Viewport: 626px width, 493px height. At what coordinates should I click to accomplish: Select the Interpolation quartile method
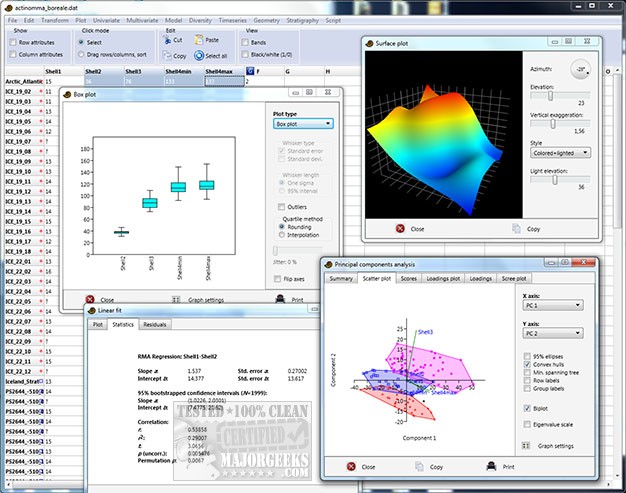point(281,235)
